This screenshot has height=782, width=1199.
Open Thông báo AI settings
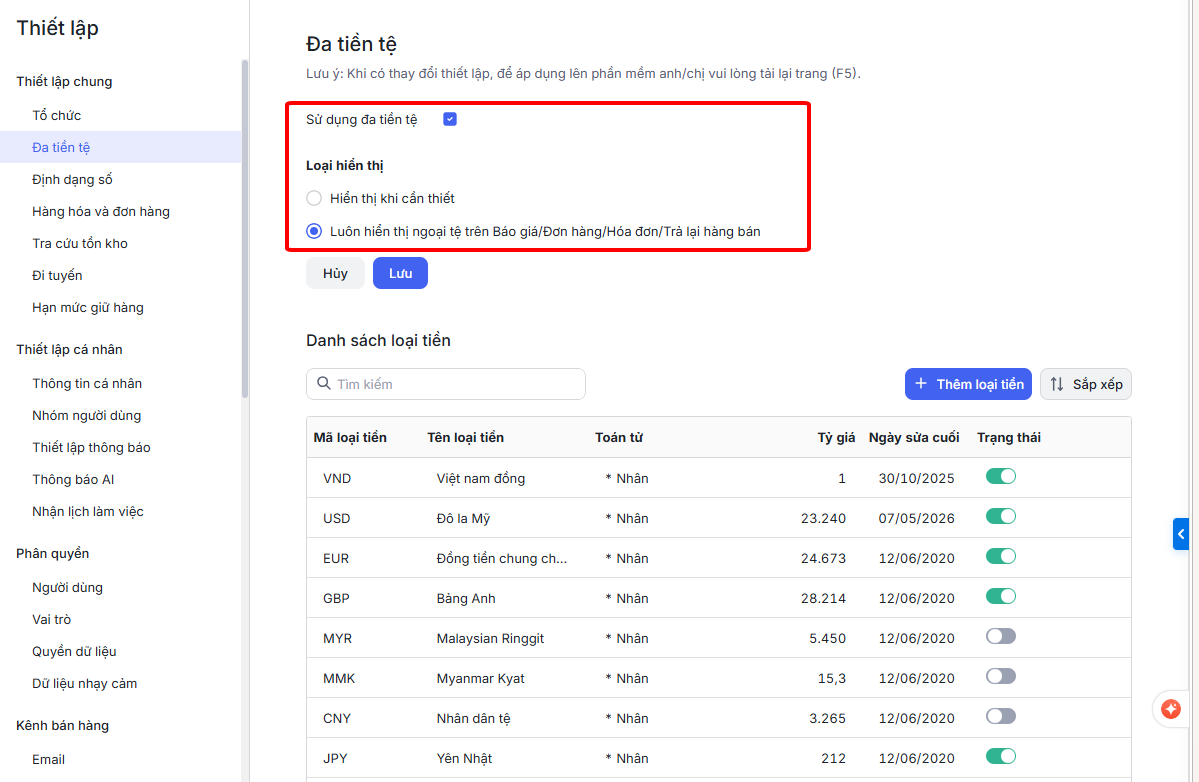point(73,480)
